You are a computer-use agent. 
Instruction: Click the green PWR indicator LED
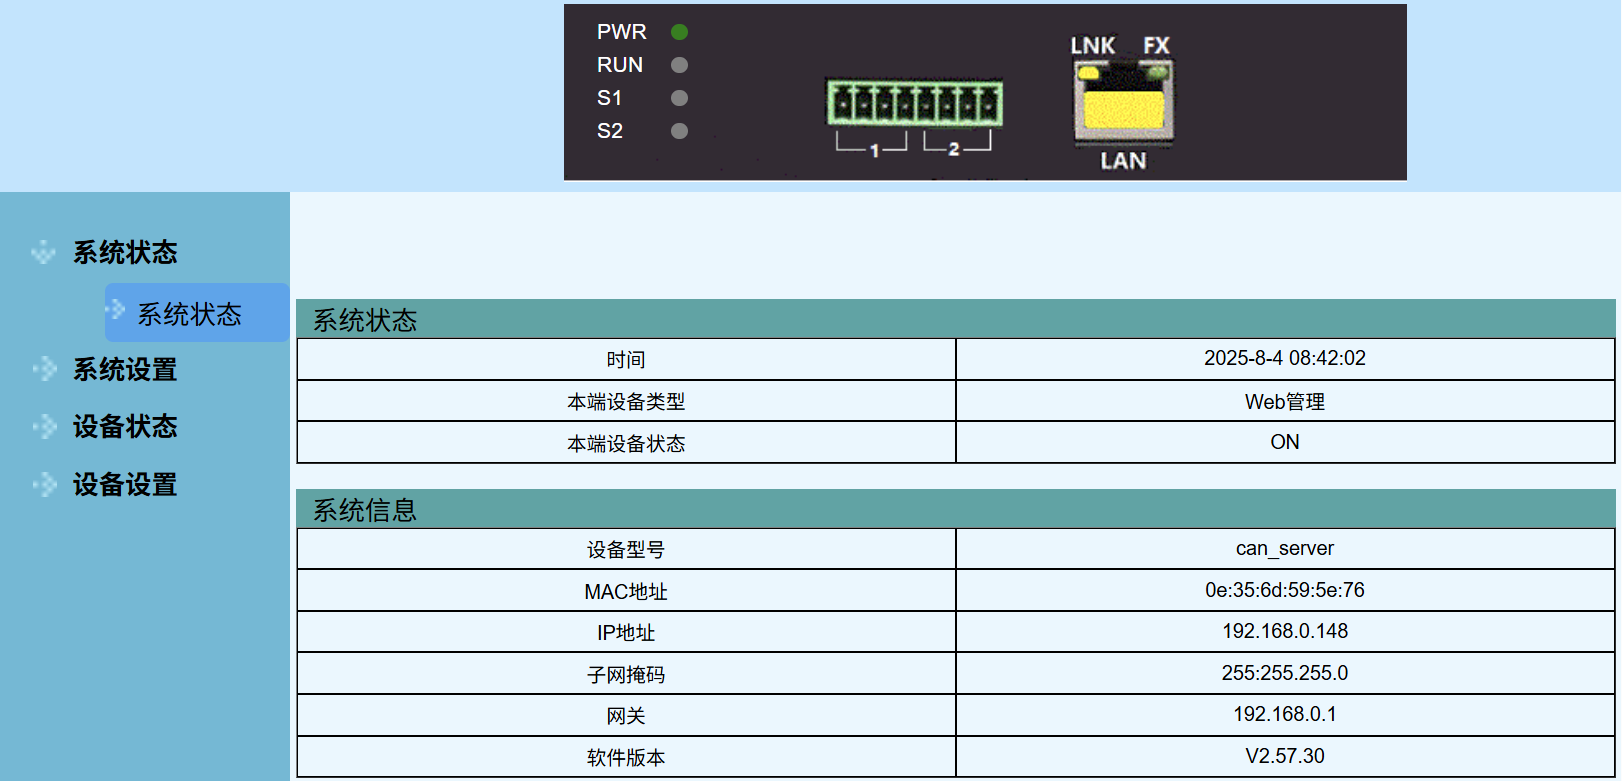(679, 32)
